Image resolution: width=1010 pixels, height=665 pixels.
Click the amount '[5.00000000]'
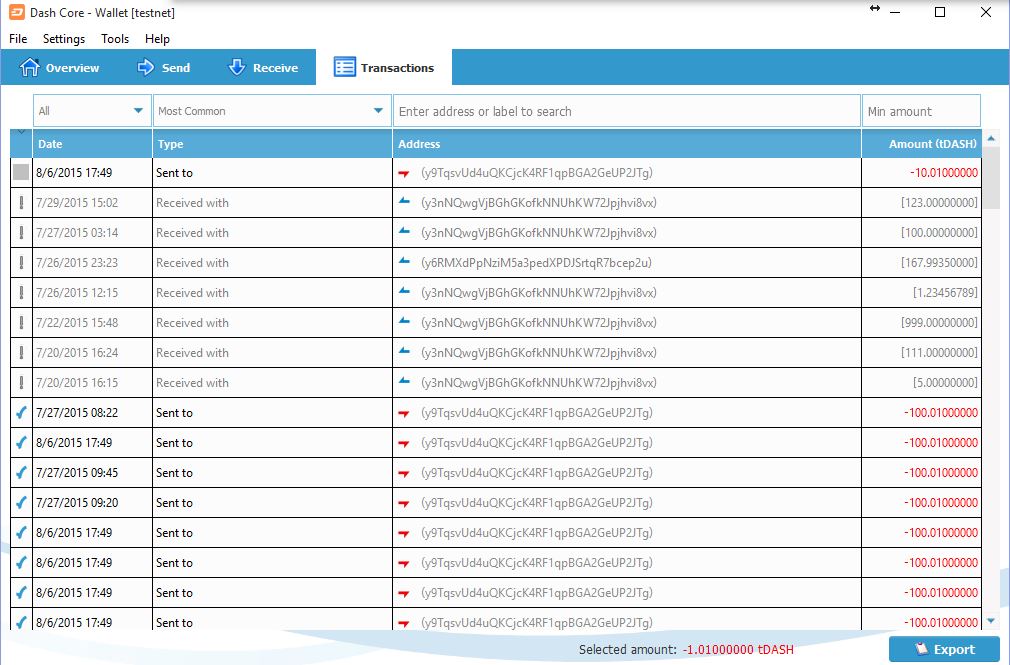945,382
